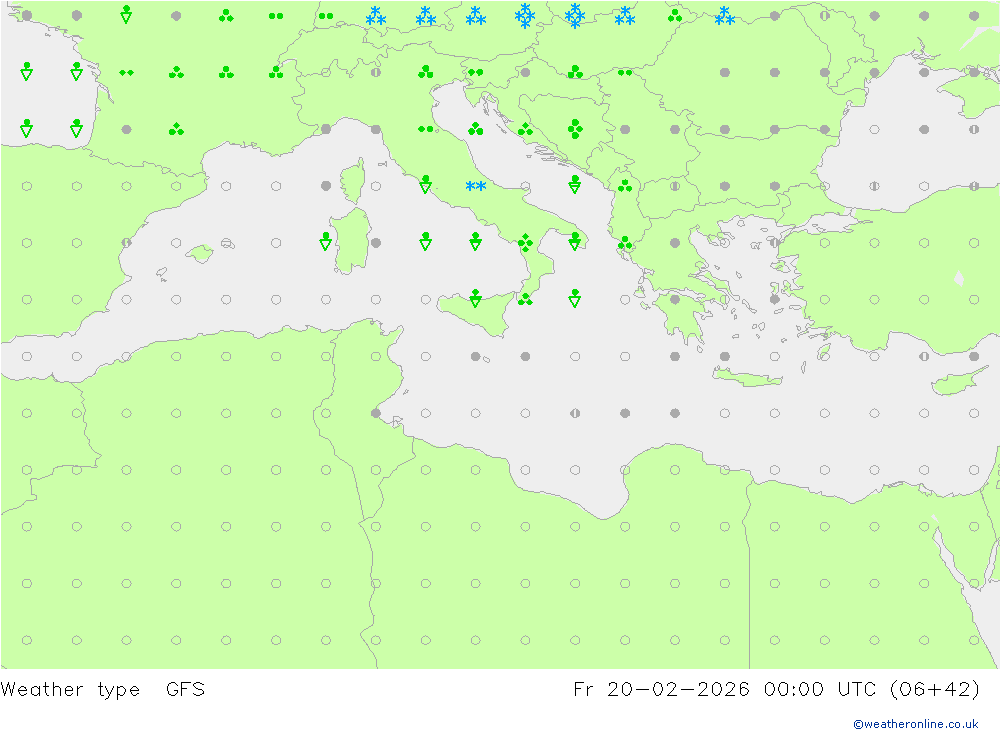The width and height of the screenshot is (1000, 733).
Task: Click the 'Fr 20-02-2026 00:00 UTC (06+42)' timestamp
Action: click(776, 690)
